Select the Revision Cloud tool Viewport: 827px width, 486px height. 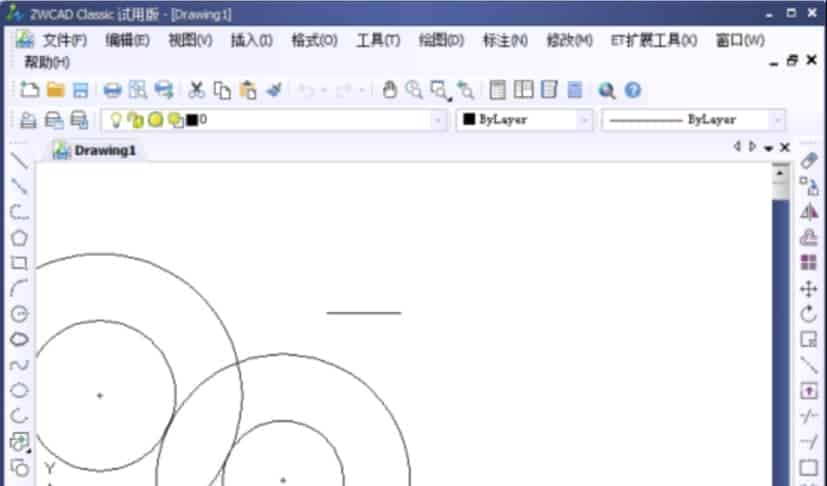[20, 339]
